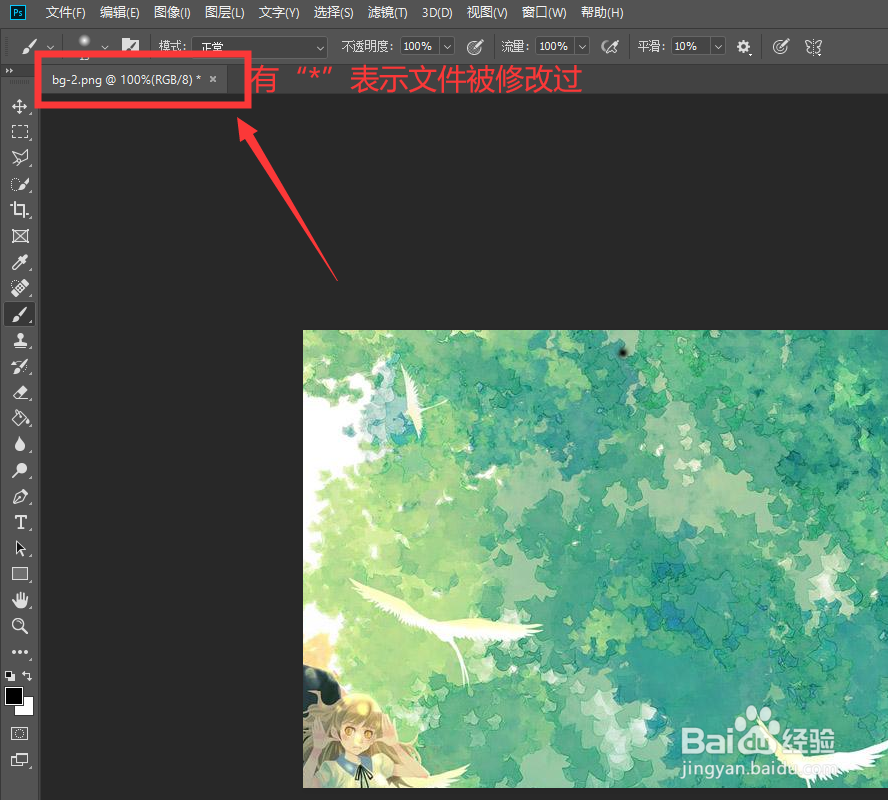
Task: Select the Path Selection tool
Action: point(20,548)
